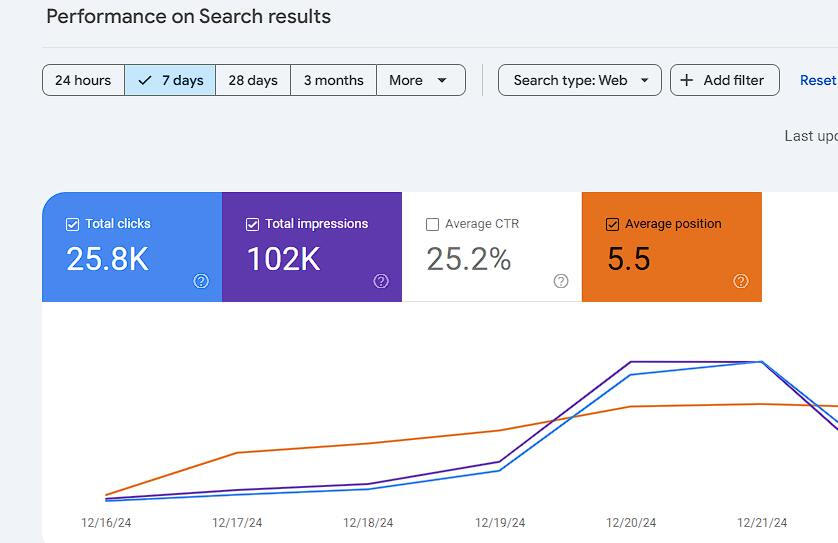
Task: Enable the Average CTR checkbox
Action: (432, 224)
